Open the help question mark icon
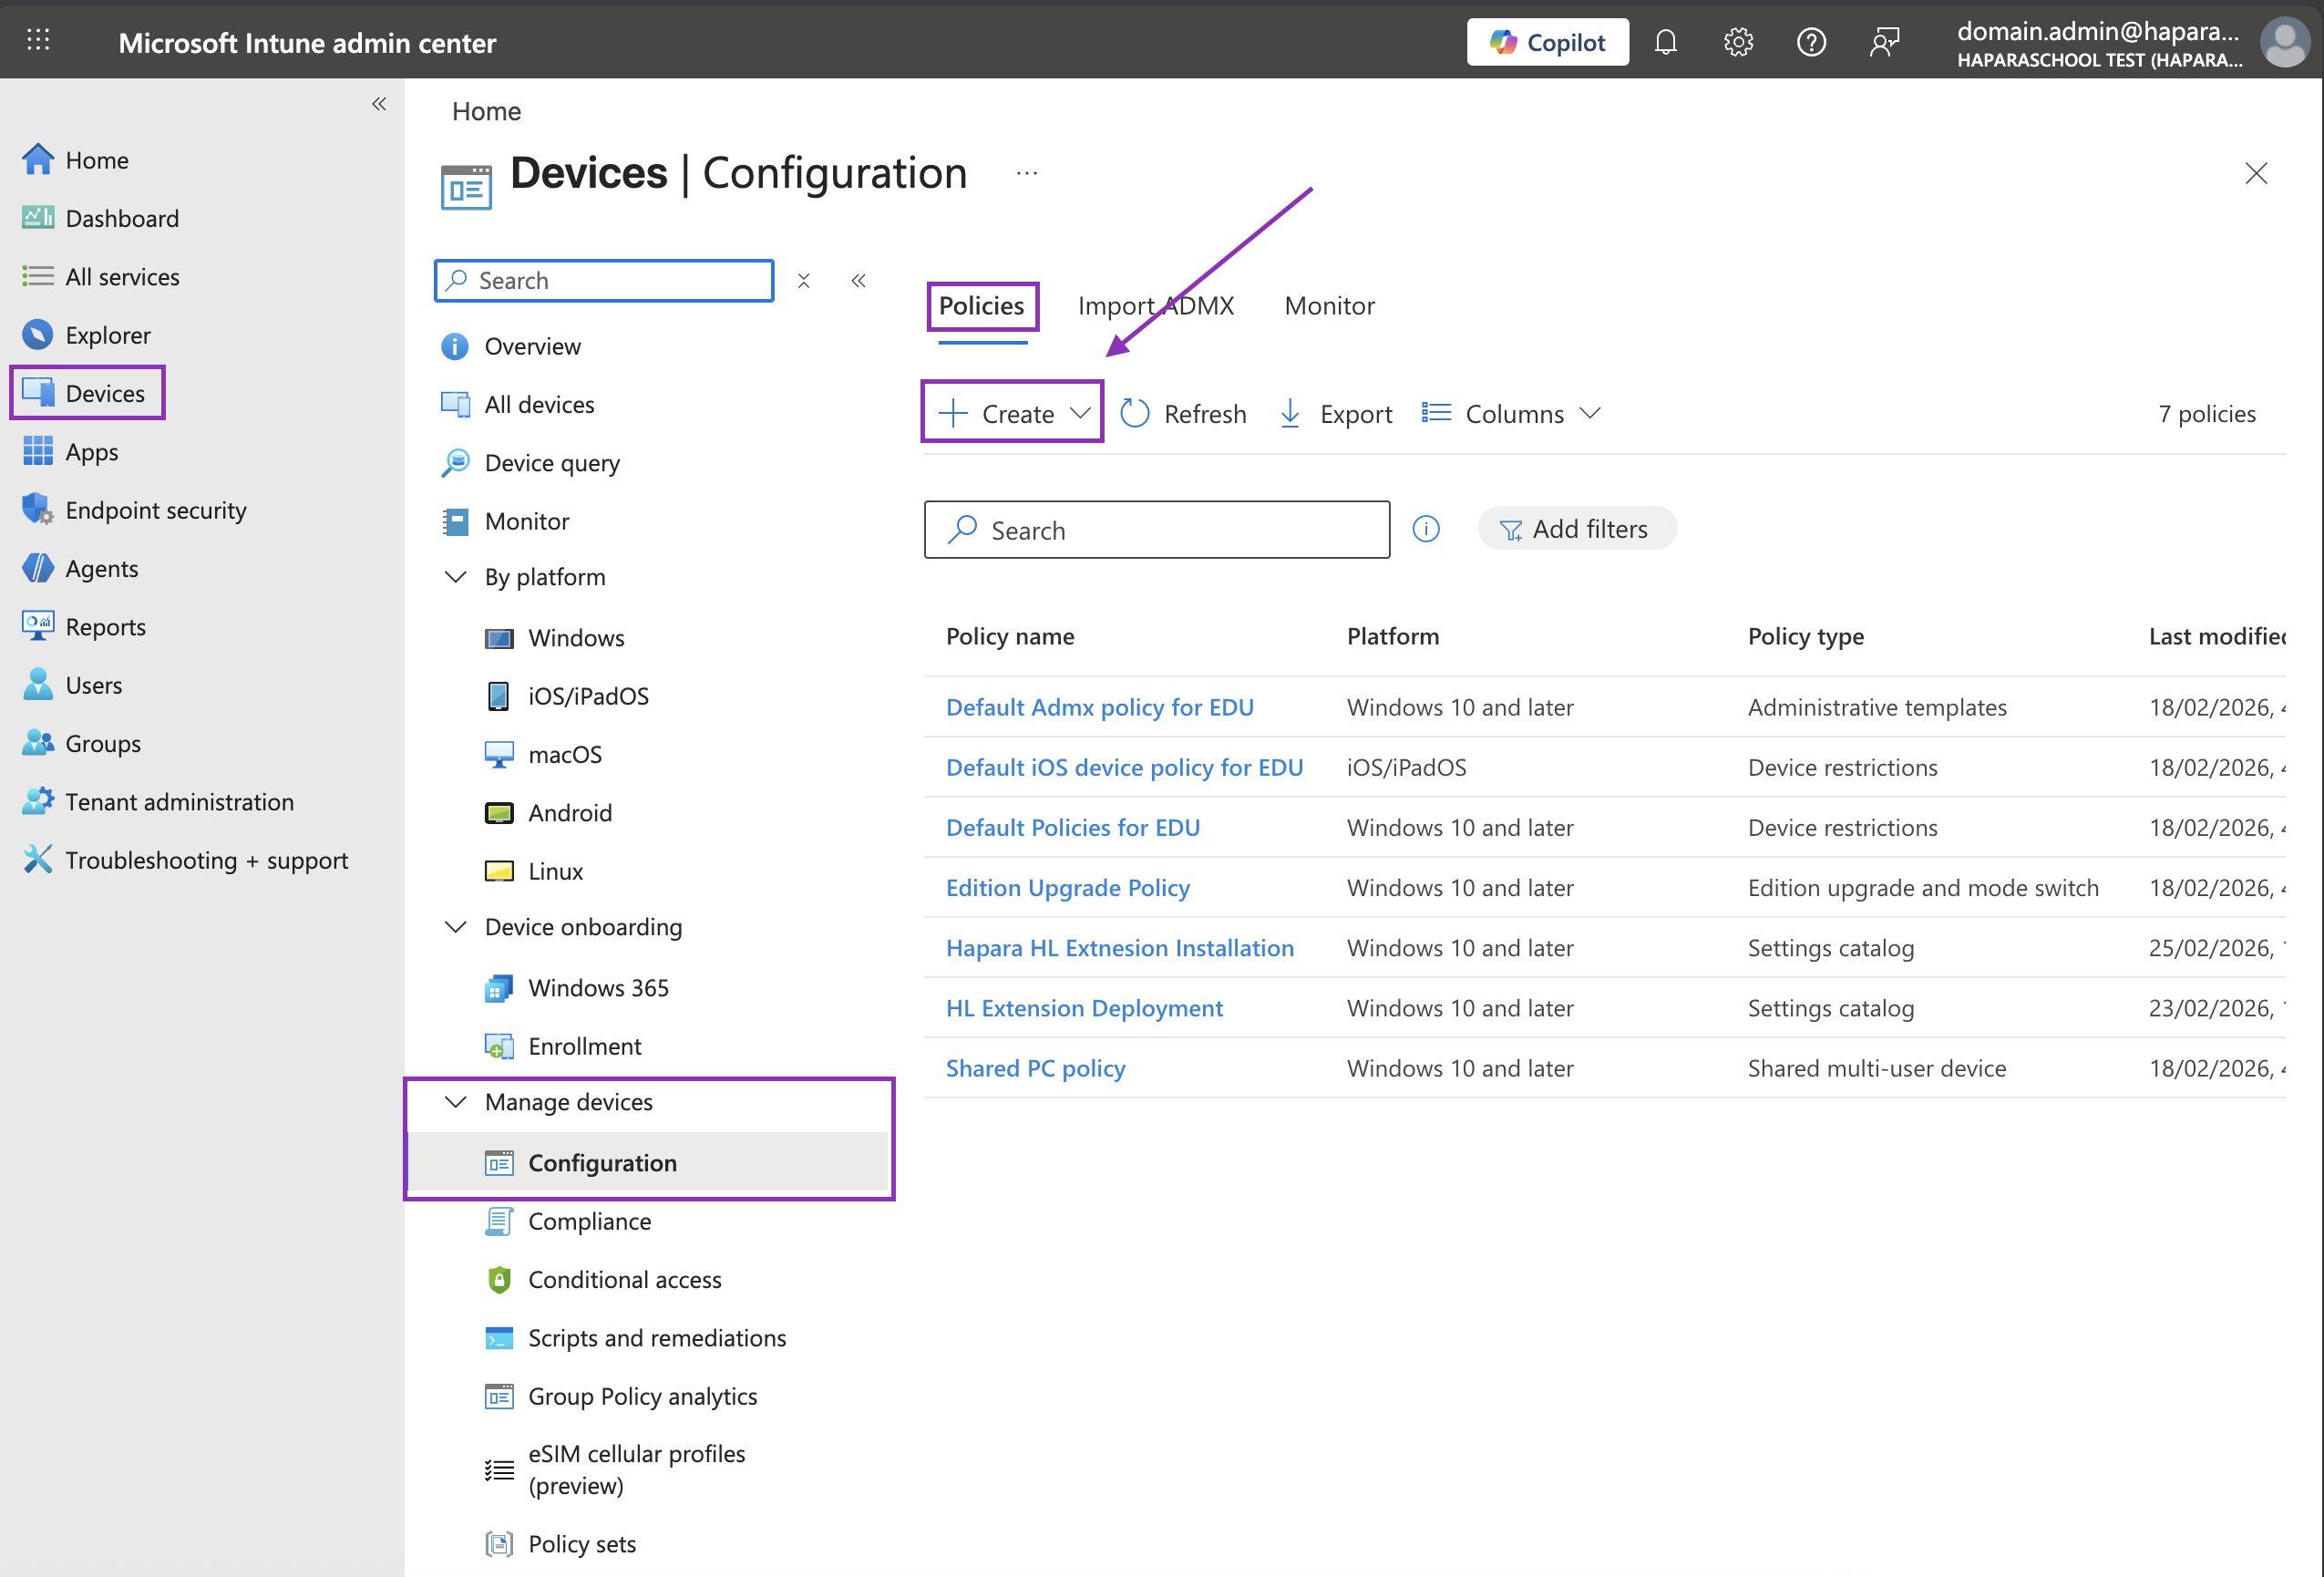 tap(1811, 42)
